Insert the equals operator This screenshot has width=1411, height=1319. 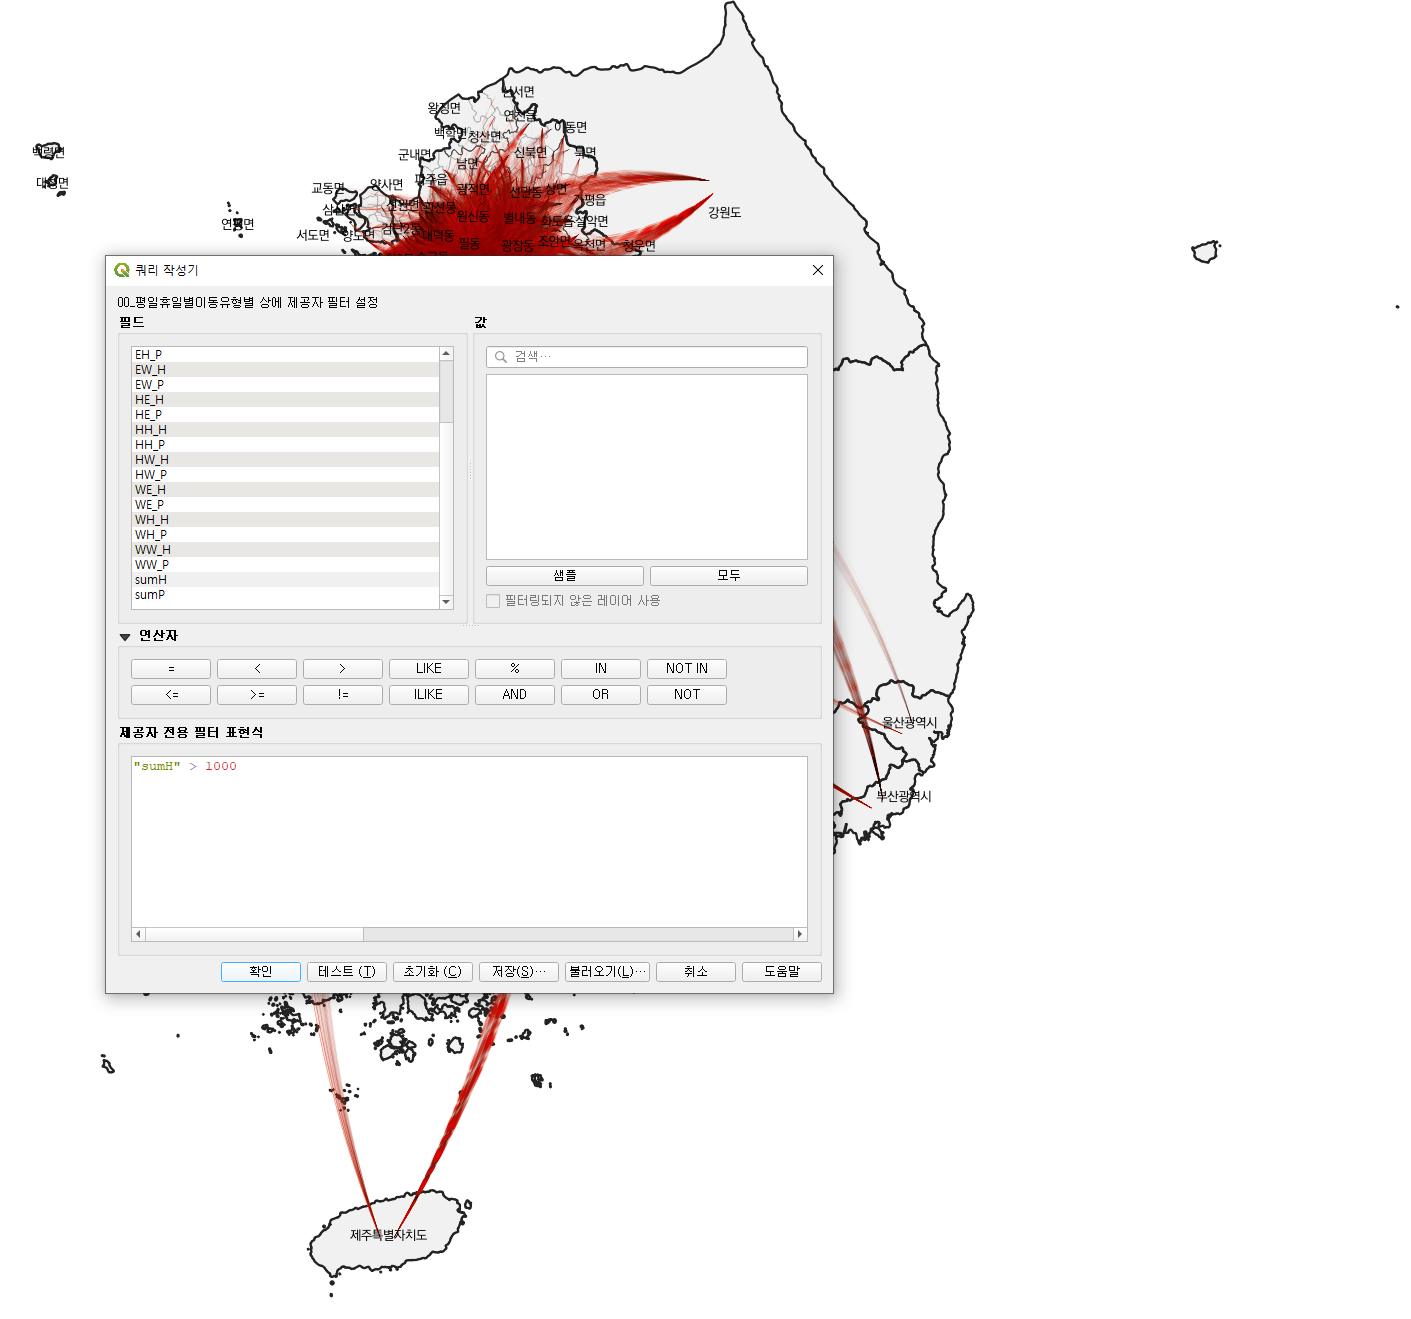click(171, 669)
